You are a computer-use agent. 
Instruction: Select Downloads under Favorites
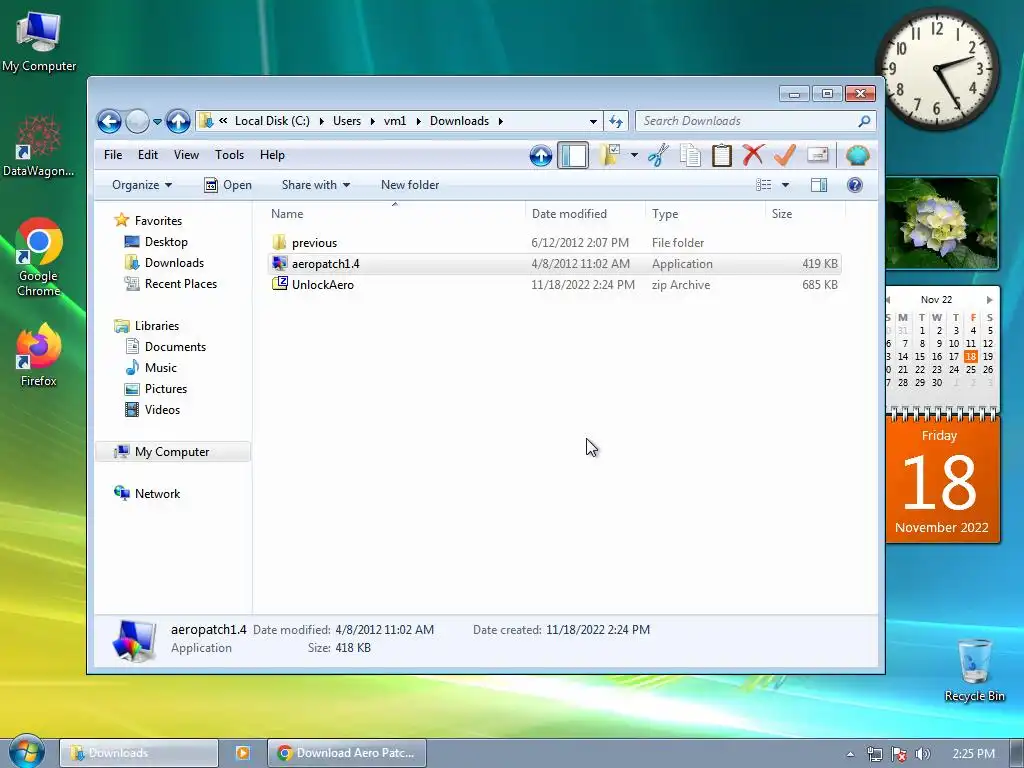(164, 263)
